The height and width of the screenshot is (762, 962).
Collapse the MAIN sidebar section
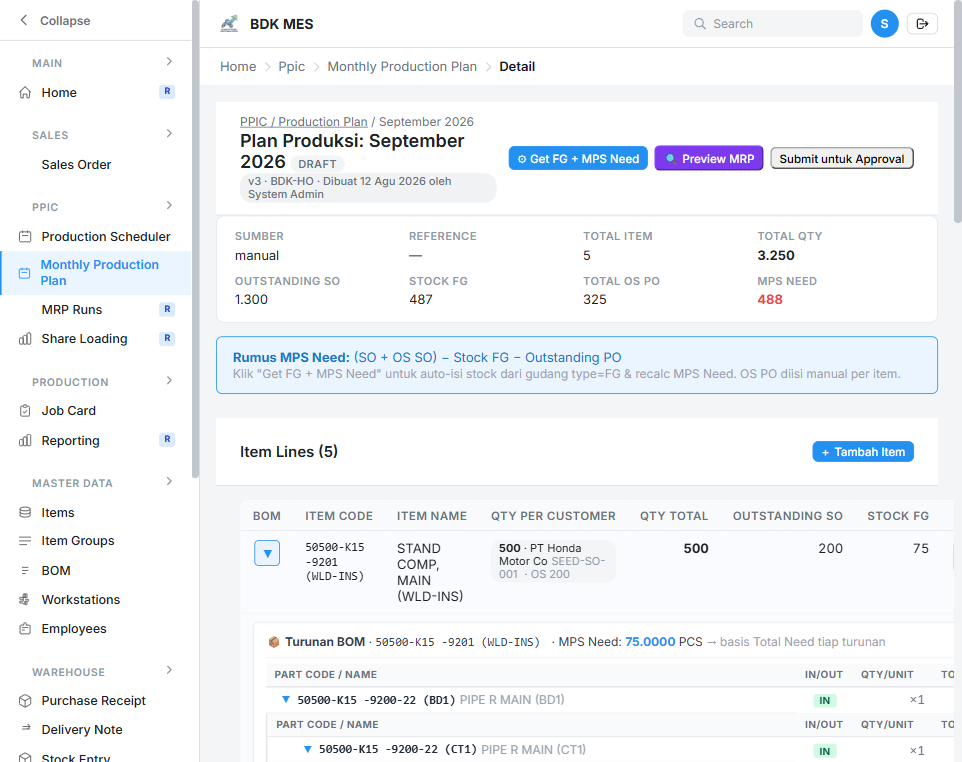[169, 61]
